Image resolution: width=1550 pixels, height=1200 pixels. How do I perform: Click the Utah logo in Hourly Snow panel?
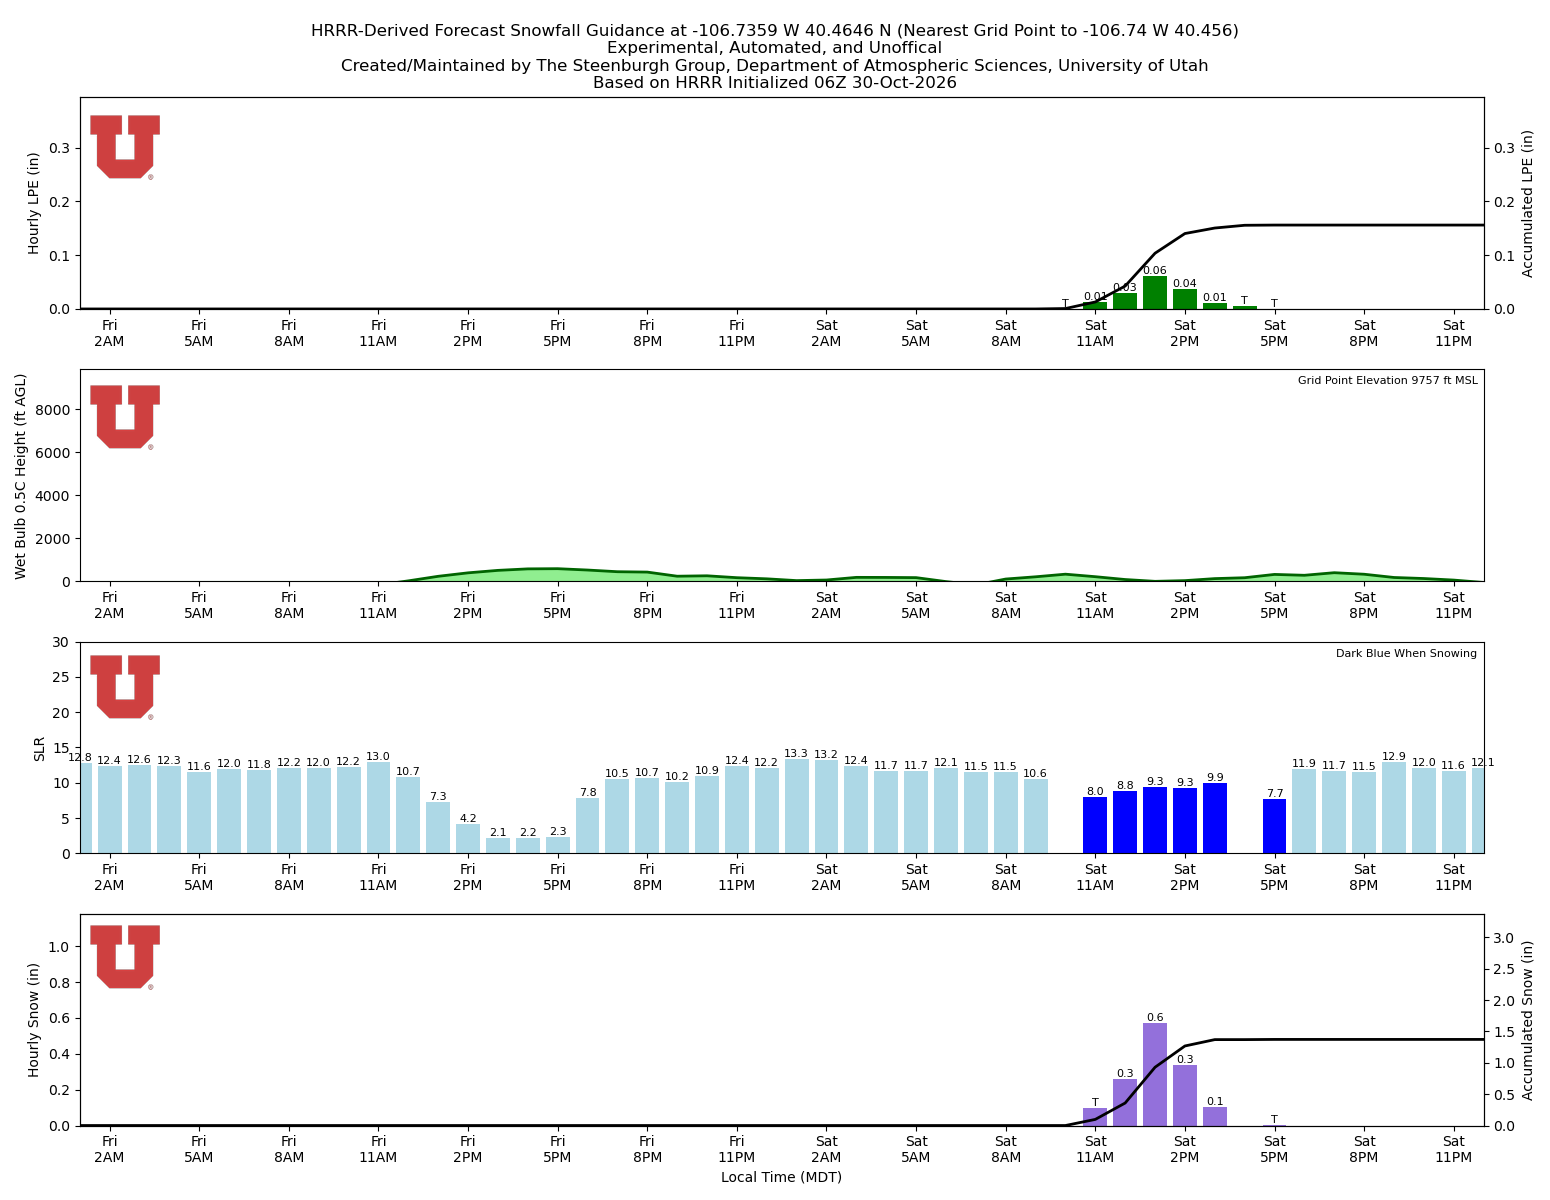[x=125, y=957]
